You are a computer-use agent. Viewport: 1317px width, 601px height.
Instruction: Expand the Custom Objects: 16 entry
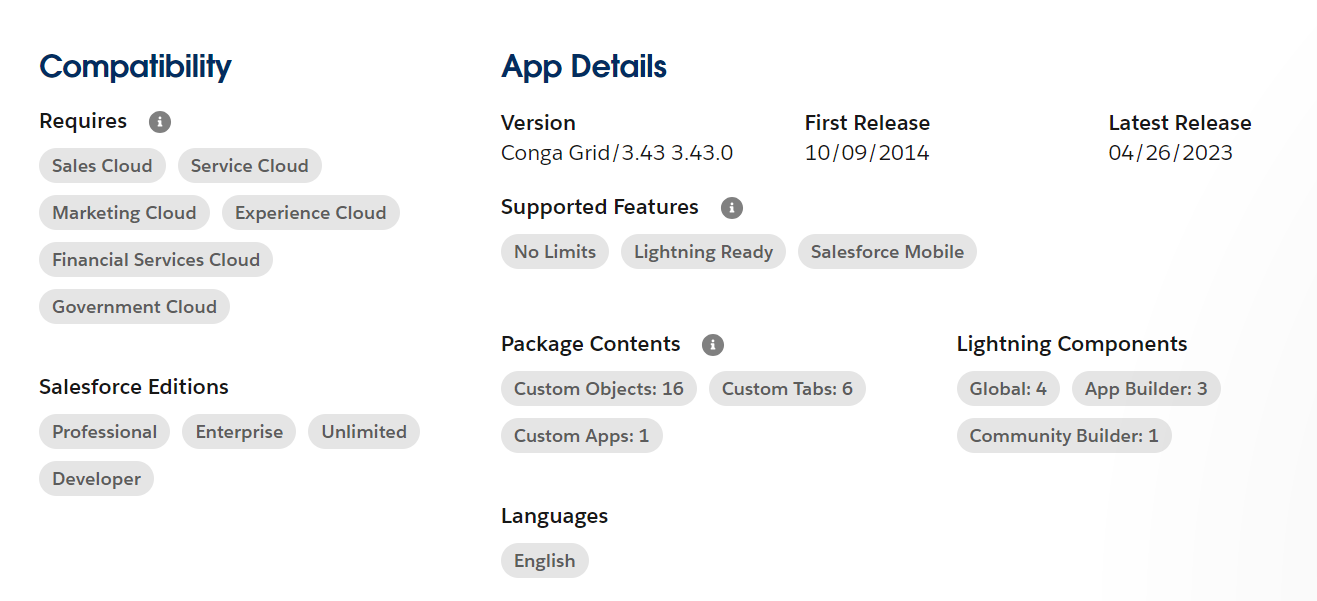(x=598, y=388)
